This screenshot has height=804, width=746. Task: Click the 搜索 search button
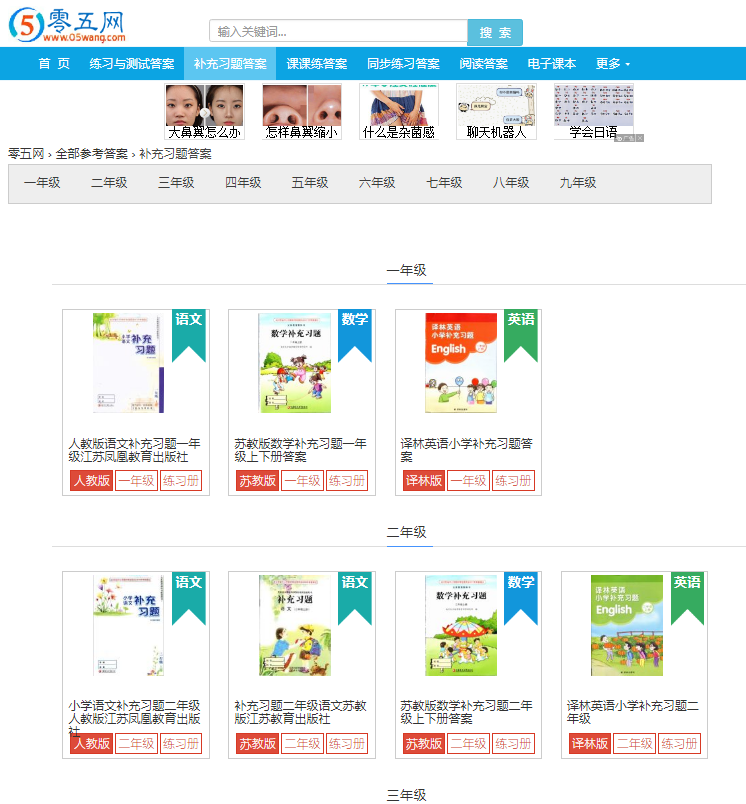(x=495, y=32)
